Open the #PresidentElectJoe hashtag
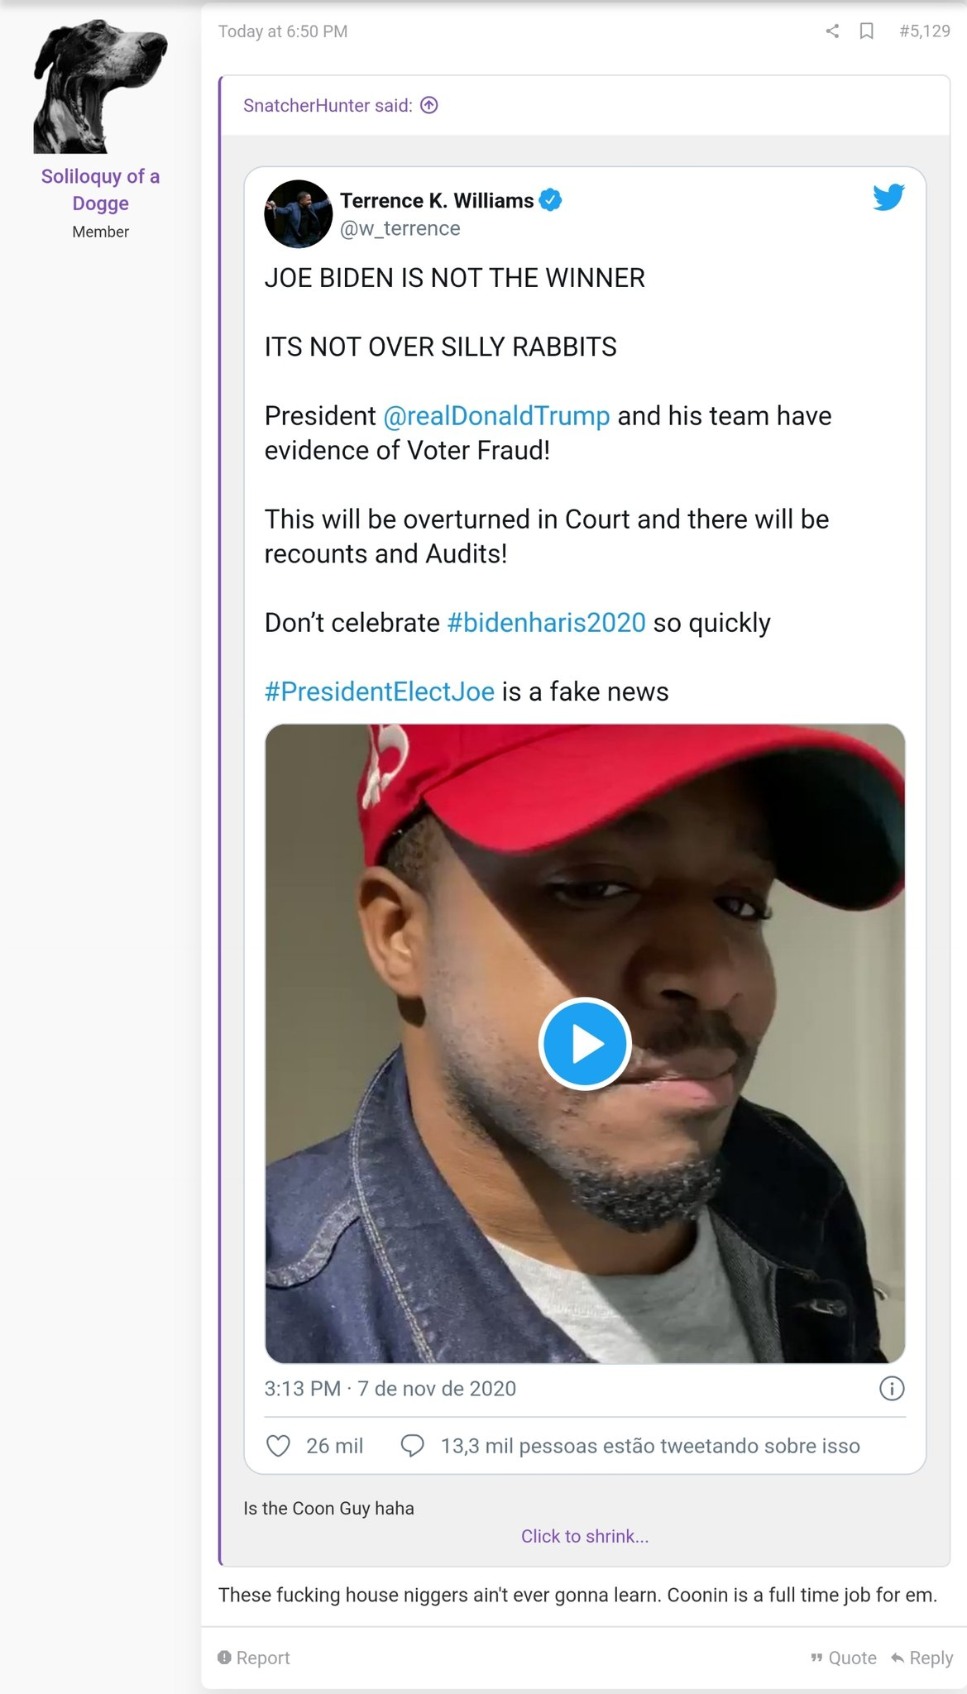Screen dimensions: 967x1694 [379, 692]
